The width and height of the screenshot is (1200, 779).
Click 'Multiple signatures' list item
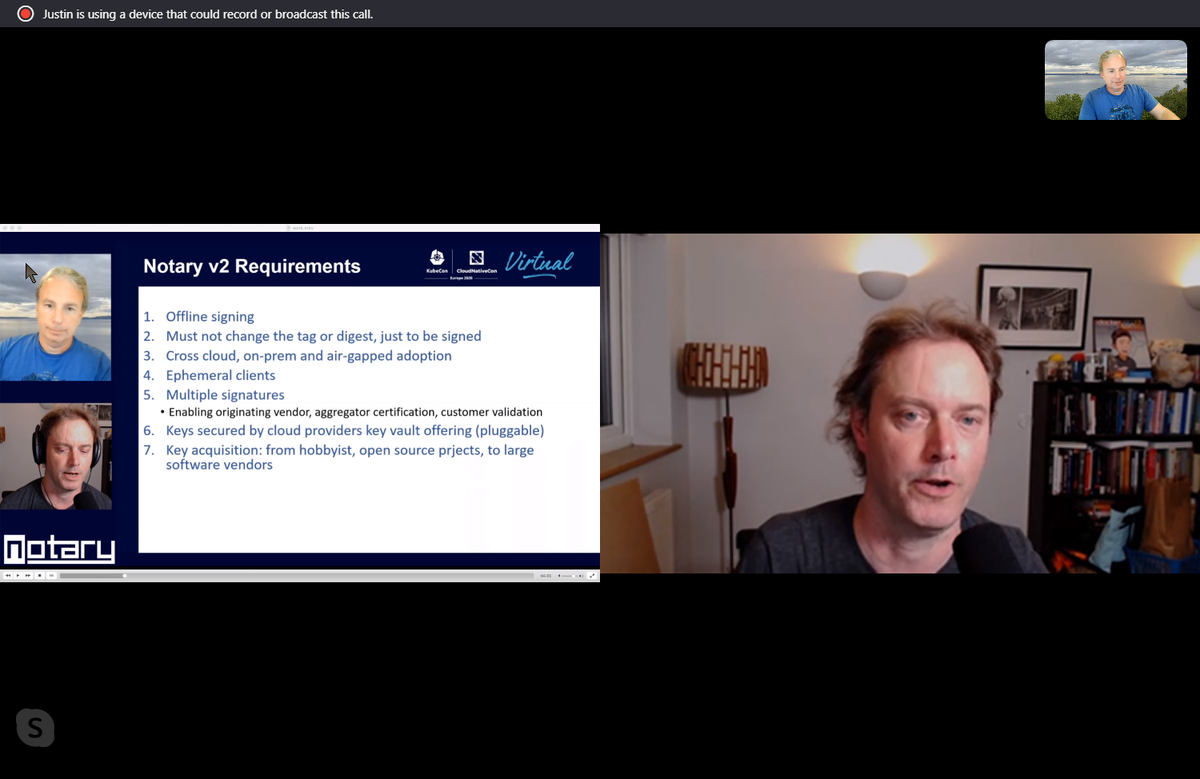225,395
